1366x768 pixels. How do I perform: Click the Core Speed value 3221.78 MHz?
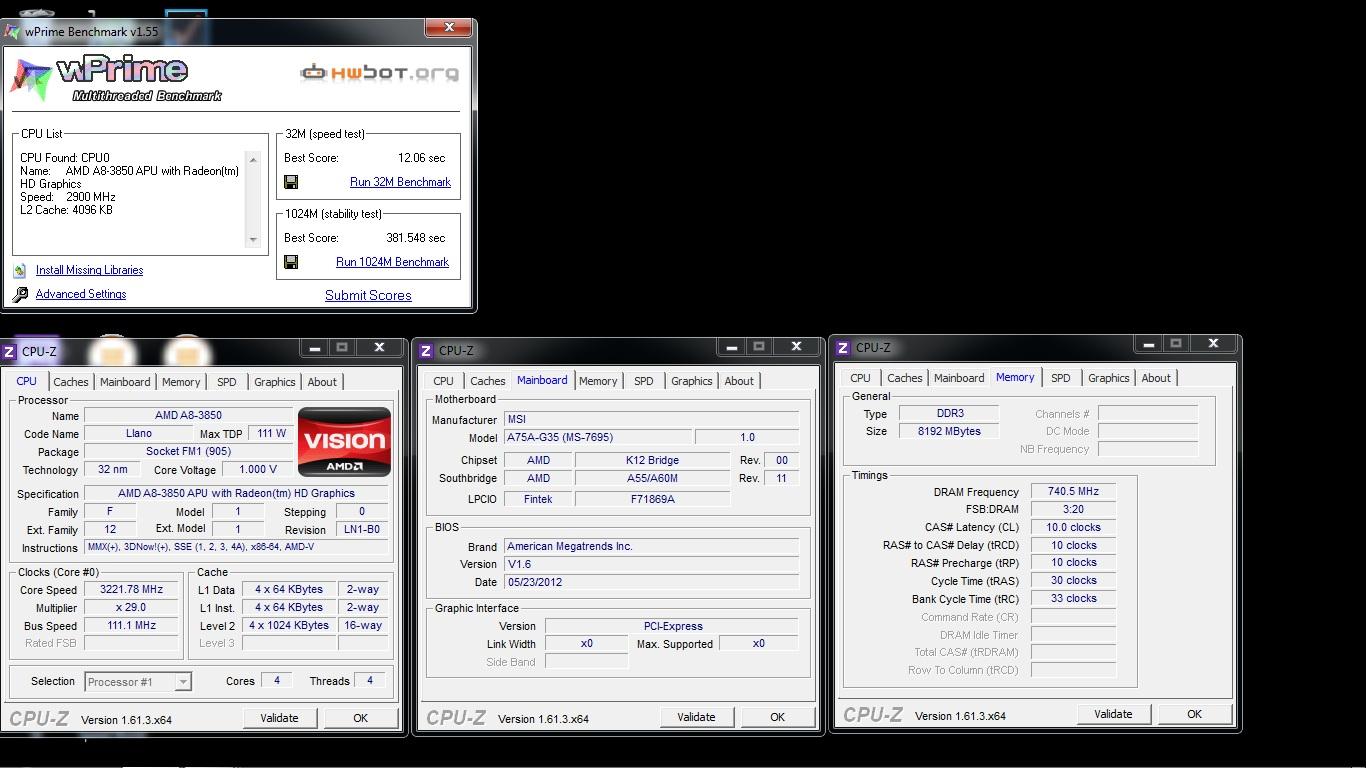pyautogui.click(x=132, y=589)
